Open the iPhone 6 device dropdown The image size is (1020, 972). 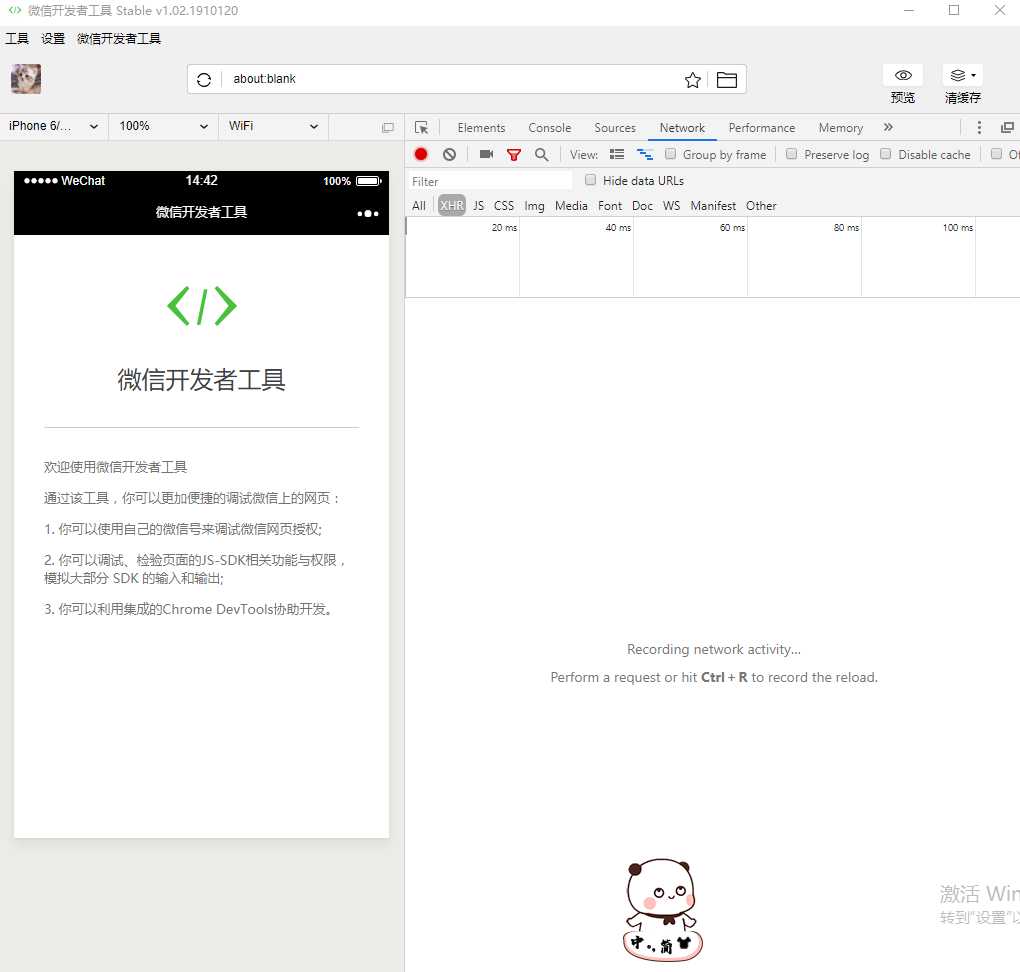(54, 126)
